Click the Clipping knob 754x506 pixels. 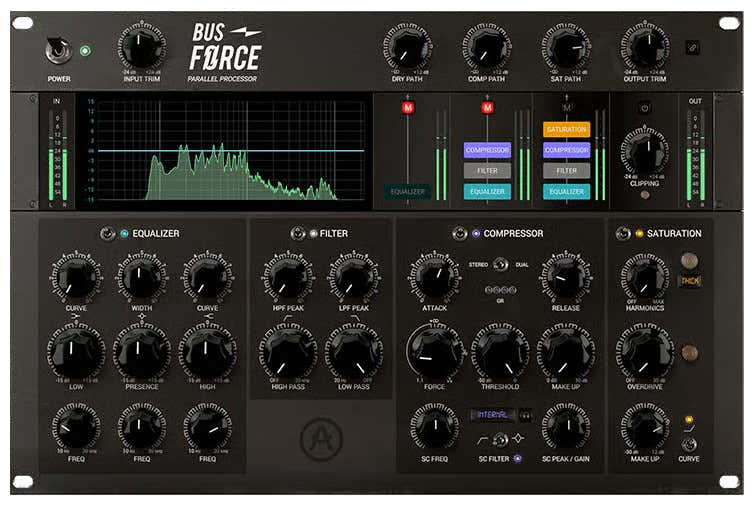pos(645,152)
